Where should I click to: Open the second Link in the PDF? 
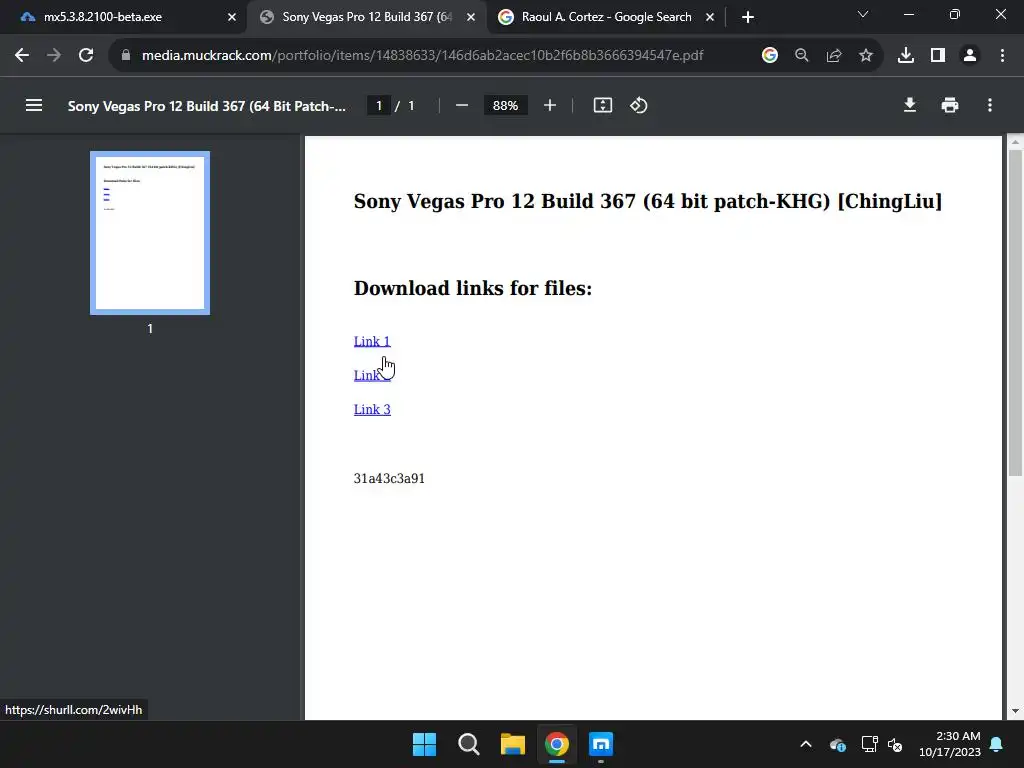click(x=372, y=375)
